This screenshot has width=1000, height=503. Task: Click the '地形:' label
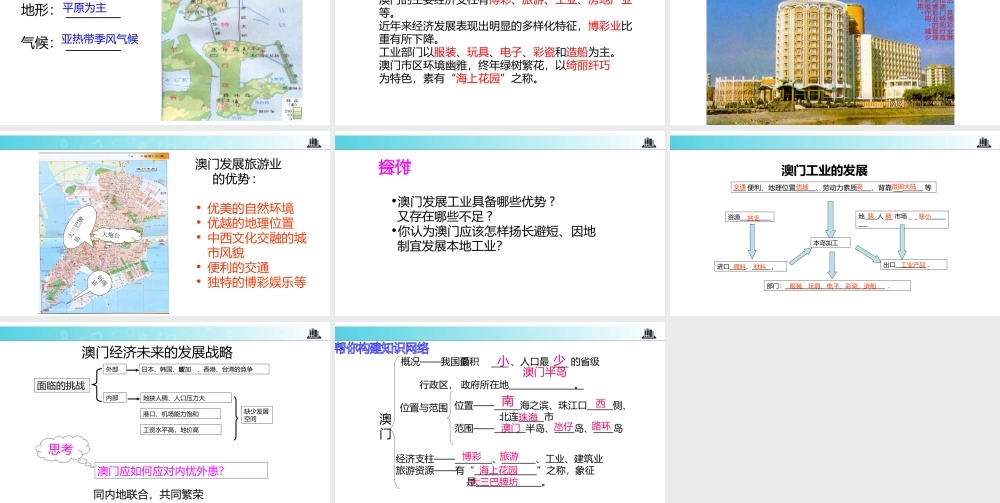tap(38, 10)
